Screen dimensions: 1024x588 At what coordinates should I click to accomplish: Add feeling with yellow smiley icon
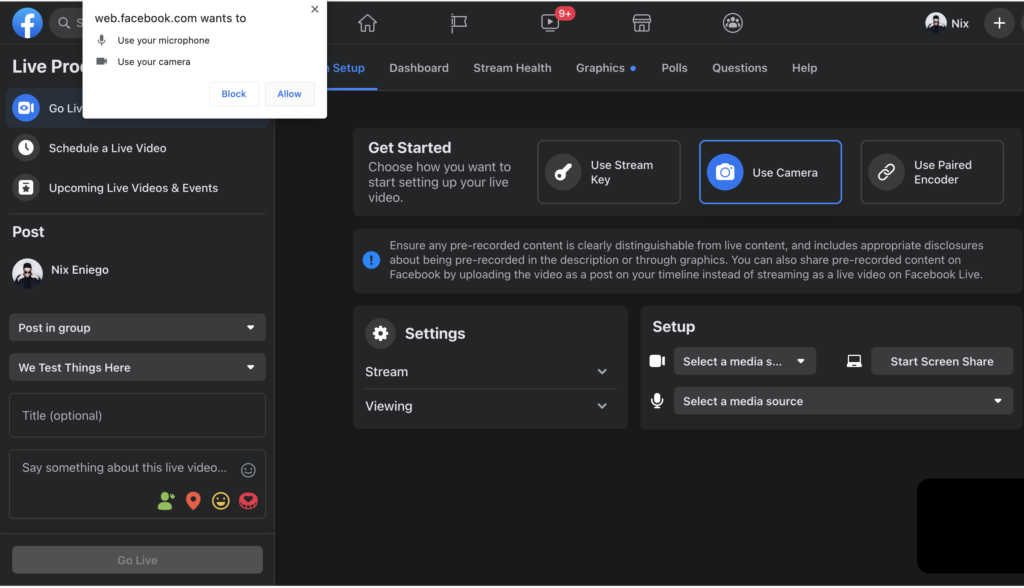[x=221, y=501]
